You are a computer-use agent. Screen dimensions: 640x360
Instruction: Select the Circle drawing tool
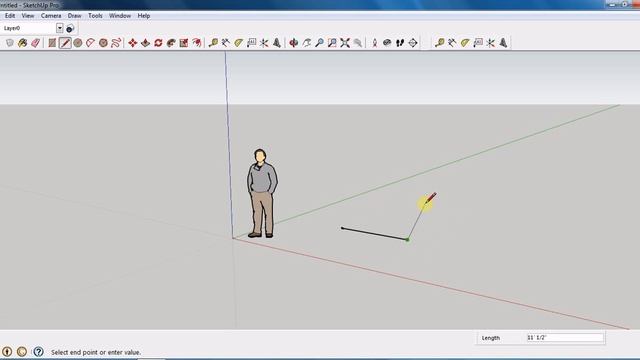coord(78,42)
